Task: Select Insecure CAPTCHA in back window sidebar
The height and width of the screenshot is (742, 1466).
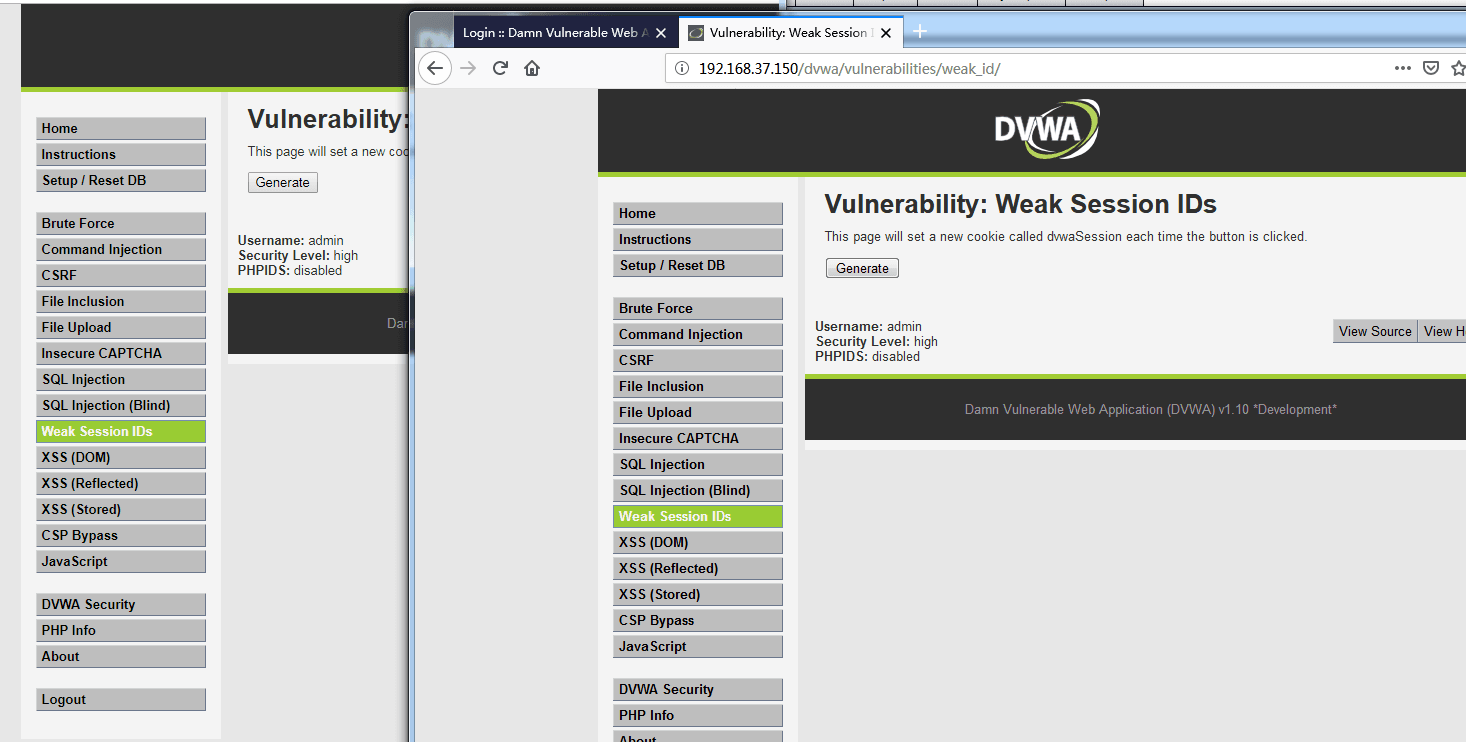Action: [121, 353]
